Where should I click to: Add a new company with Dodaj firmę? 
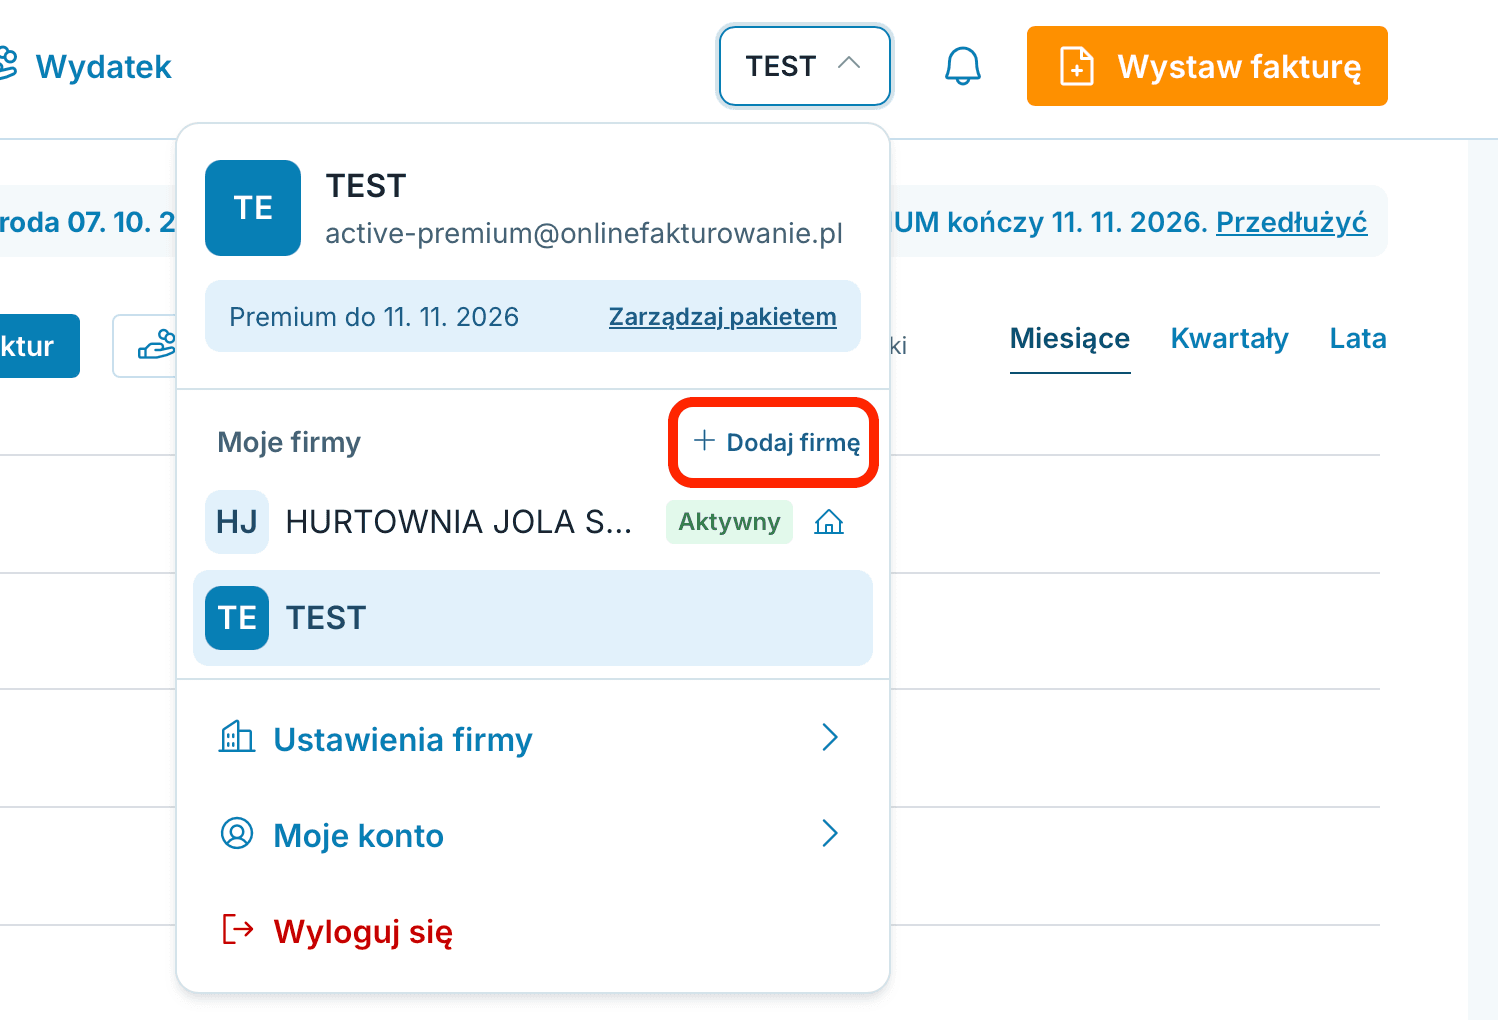click(x=776, y=442)
